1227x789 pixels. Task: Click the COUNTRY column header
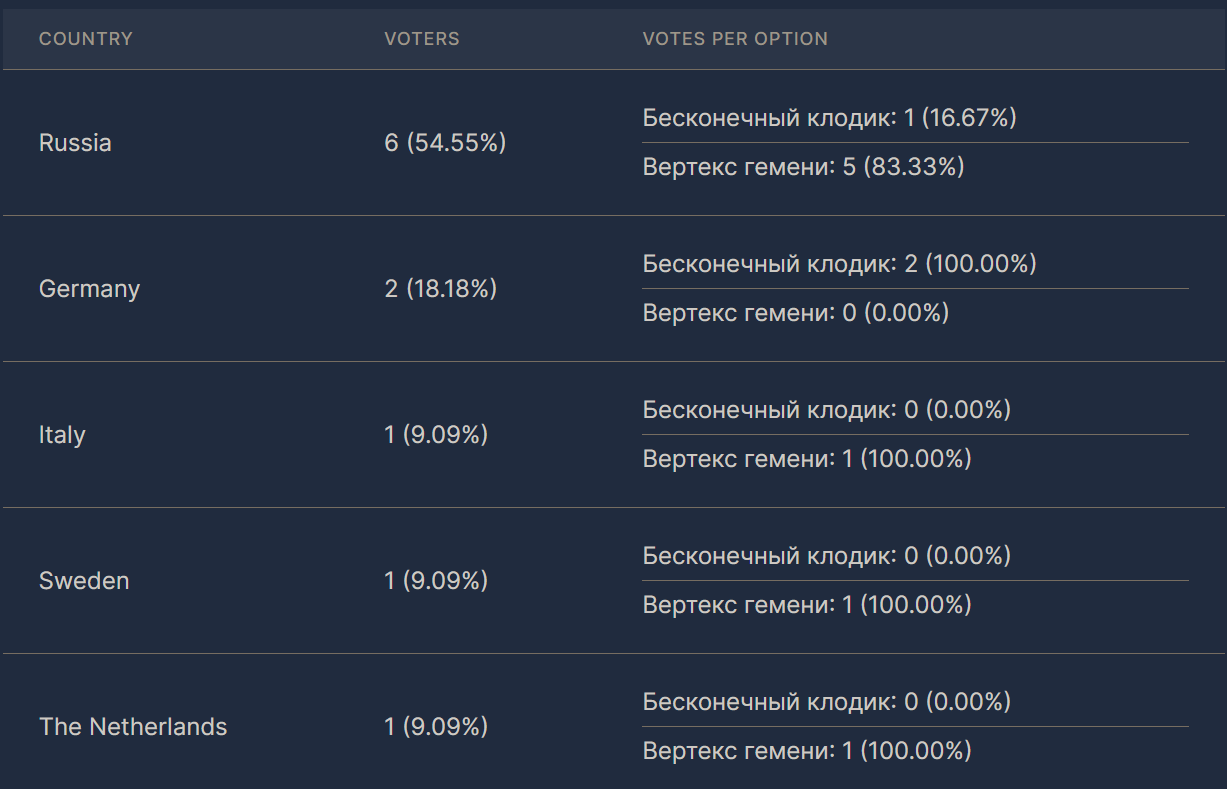tap(85, 39)
